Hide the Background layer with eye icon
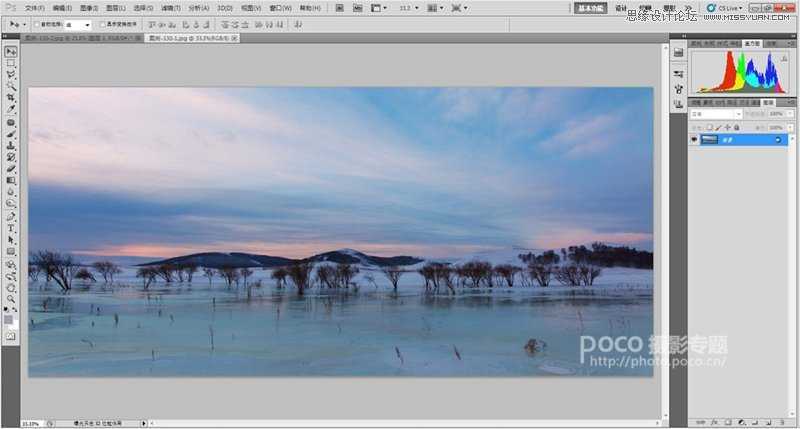The image size is (800, 429). pyautogui.click(x=694, y=139)
